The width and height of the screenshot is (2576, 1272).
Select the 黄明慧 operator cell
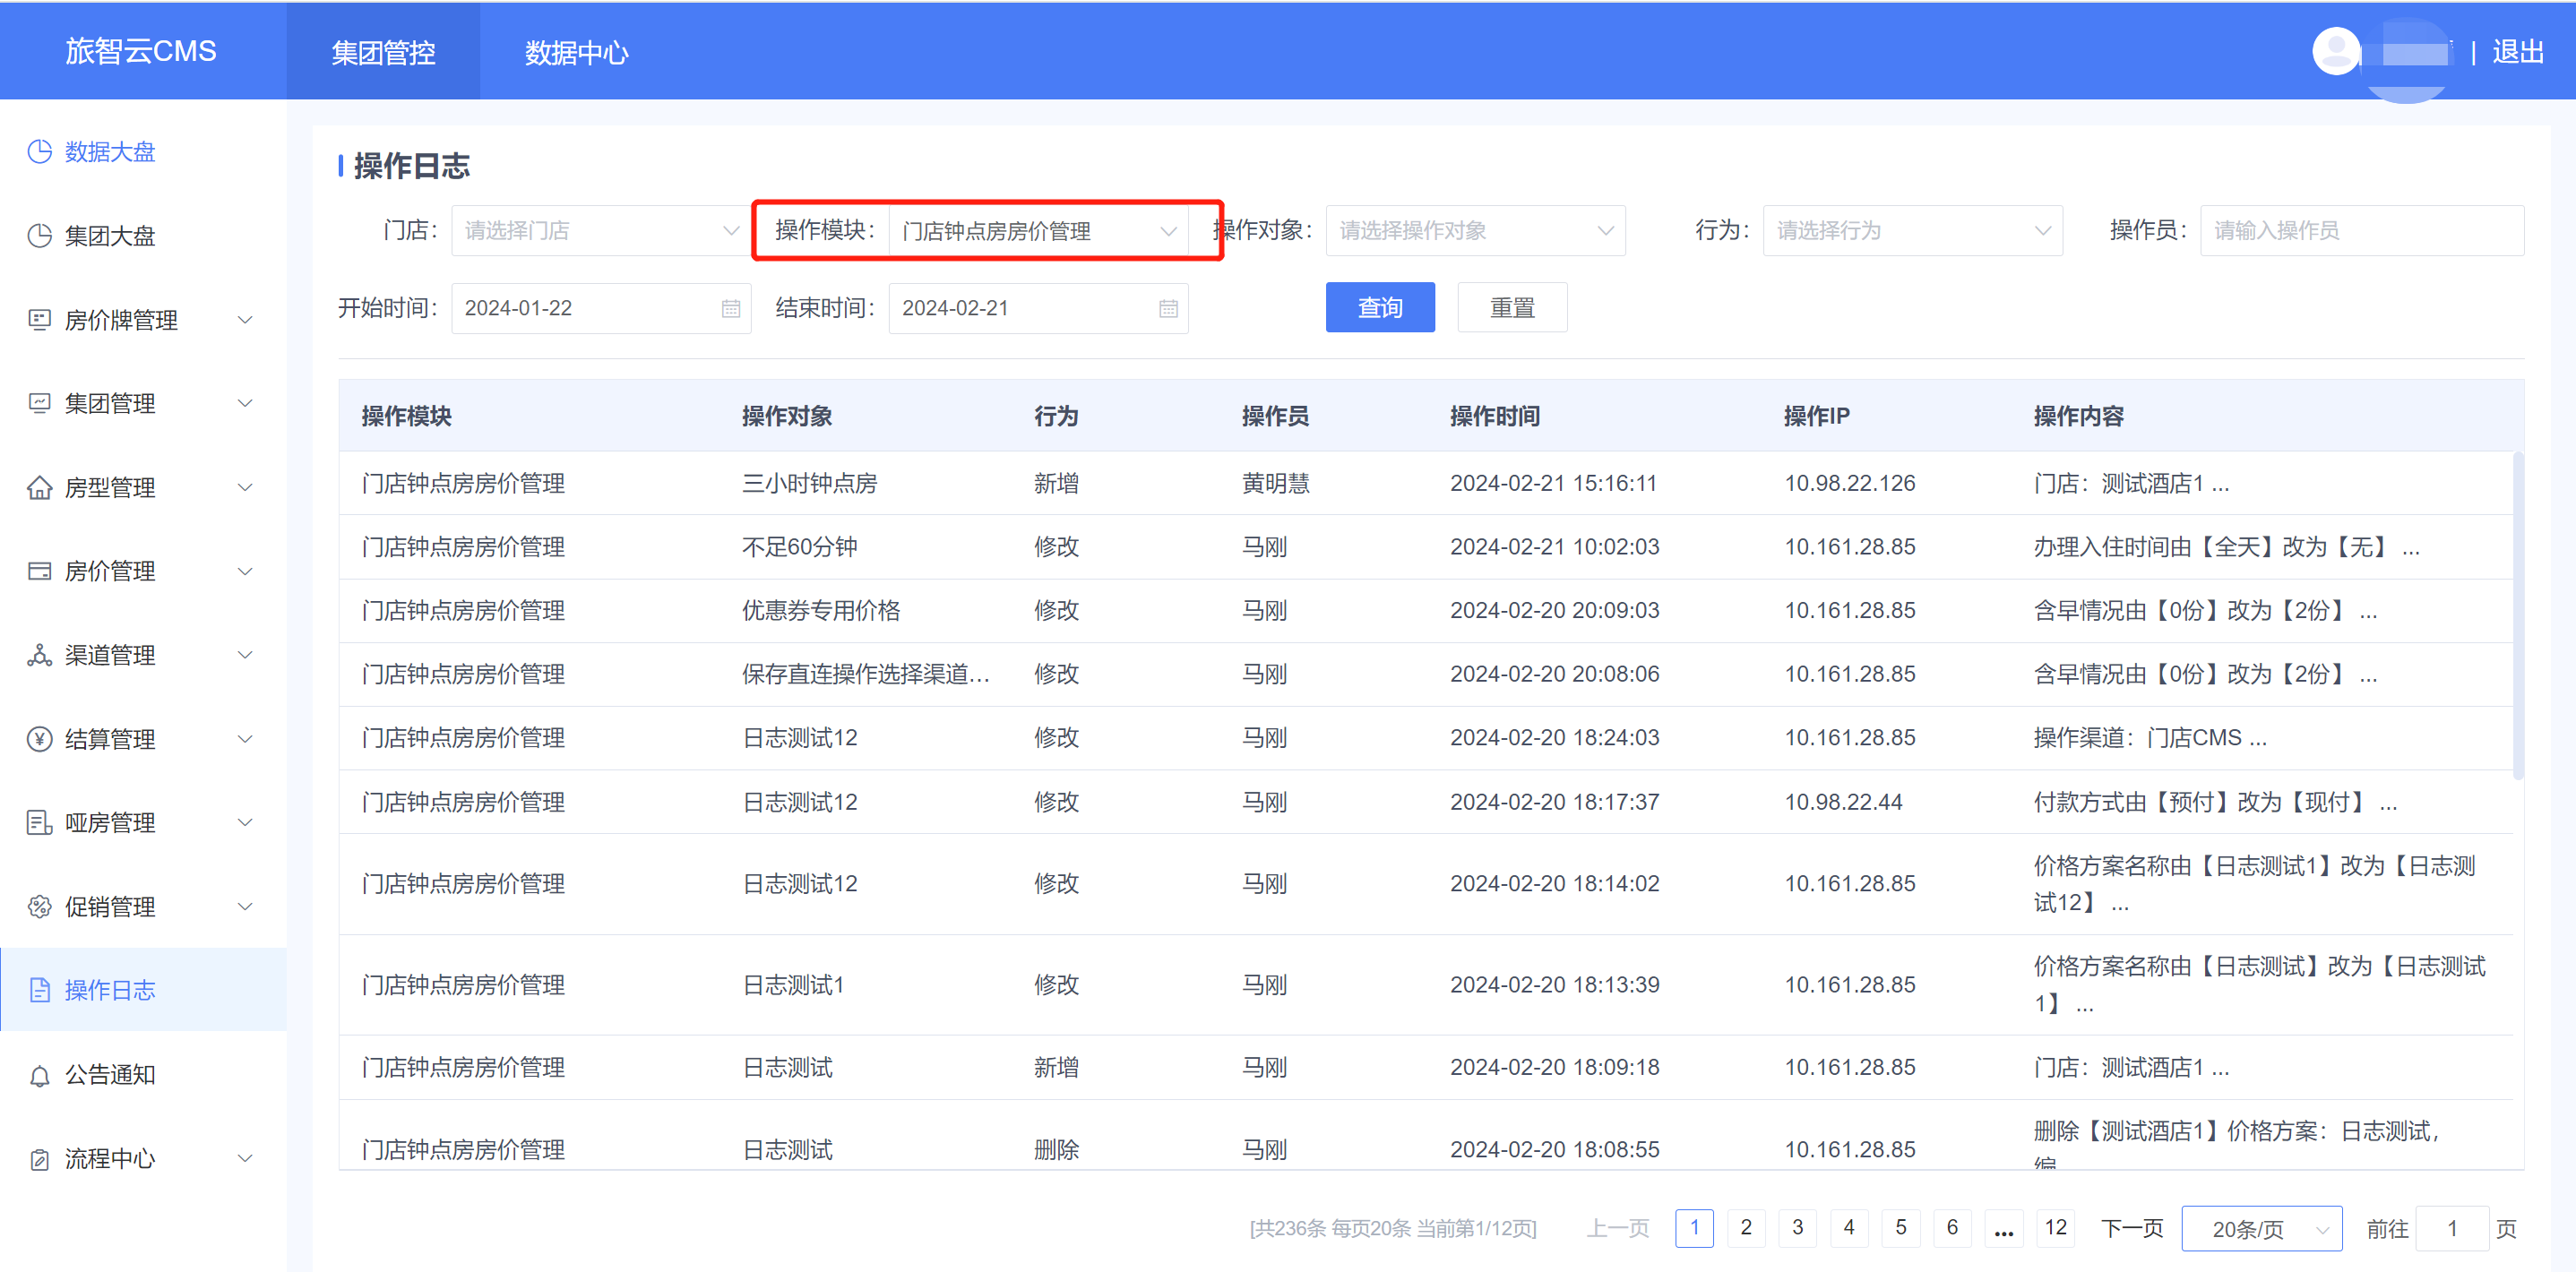pyautogui.click(x=1275, y=483)
